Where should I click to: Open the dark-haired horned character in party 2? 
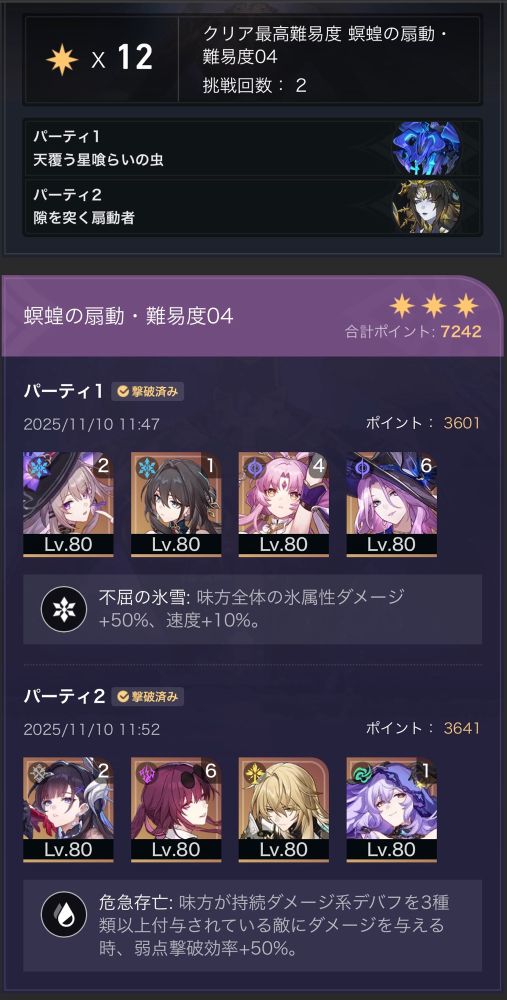tap(68, 809)
